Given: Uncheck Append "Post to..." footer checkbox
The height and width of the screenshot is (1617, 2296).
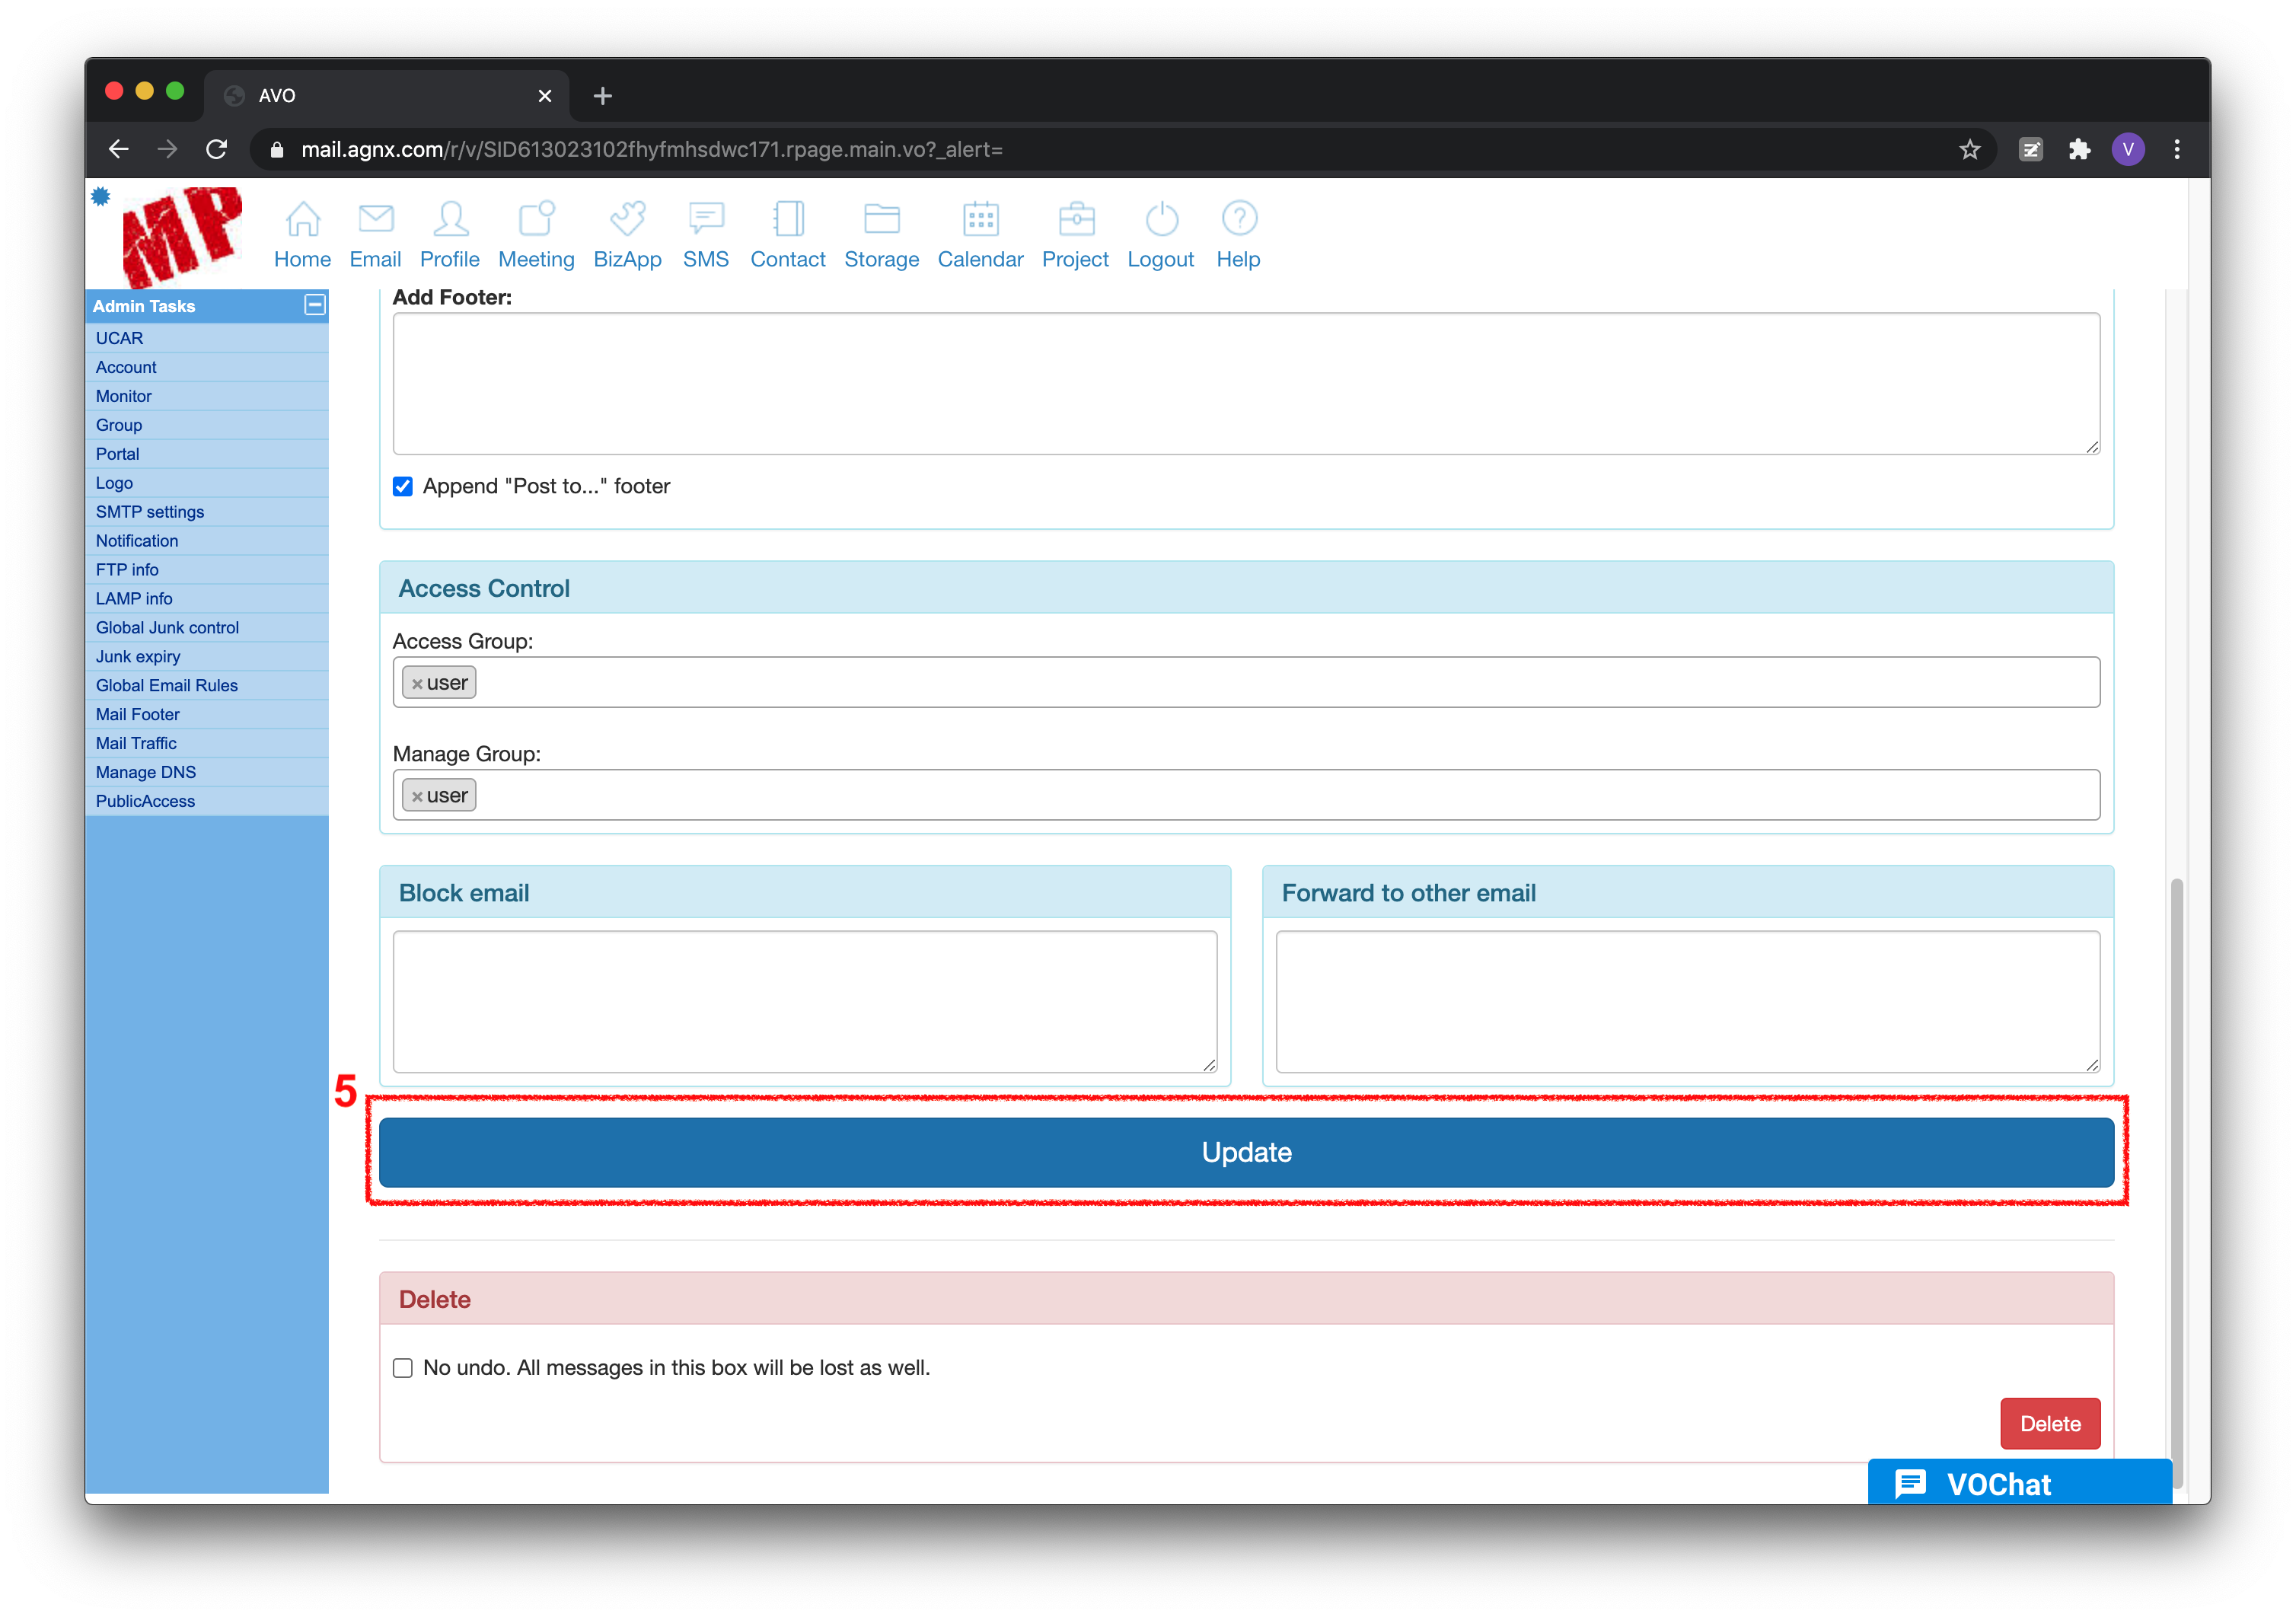Looking at the screenshot, I should [403, 486].
